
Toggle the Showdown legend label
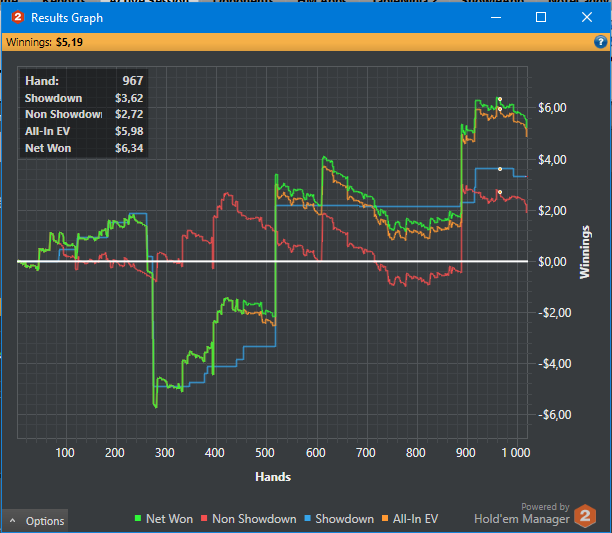(344, 519)
